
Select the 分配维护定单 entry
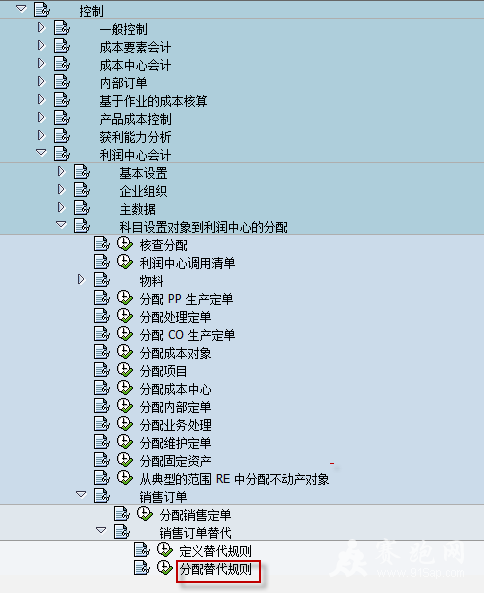pyautogui.click(x=175, y=443)
